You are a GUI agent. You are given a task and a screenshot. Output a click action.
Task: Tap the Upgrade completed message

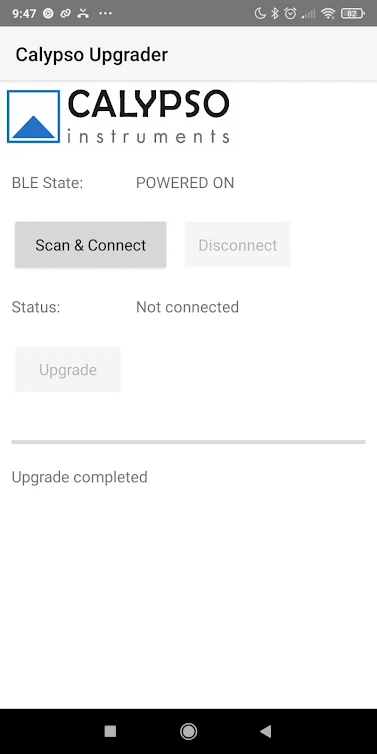click(80, 478)
